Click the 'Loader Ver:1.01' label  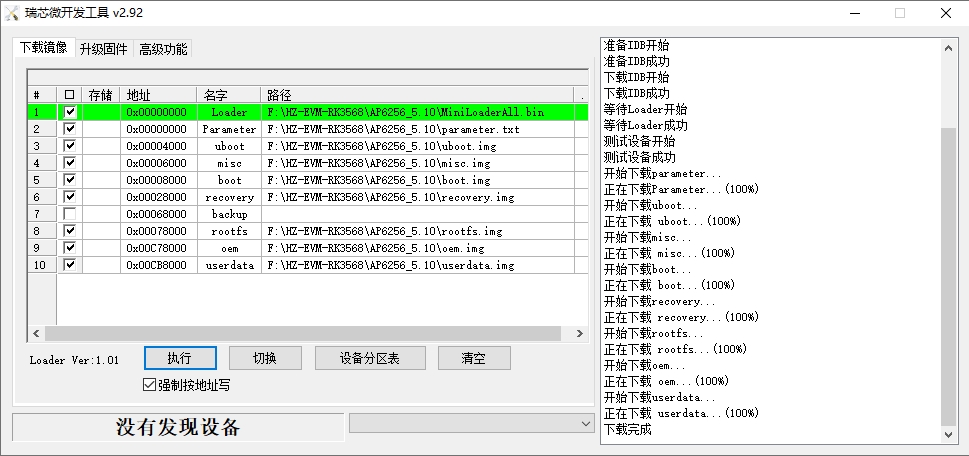tap(74, 360)
